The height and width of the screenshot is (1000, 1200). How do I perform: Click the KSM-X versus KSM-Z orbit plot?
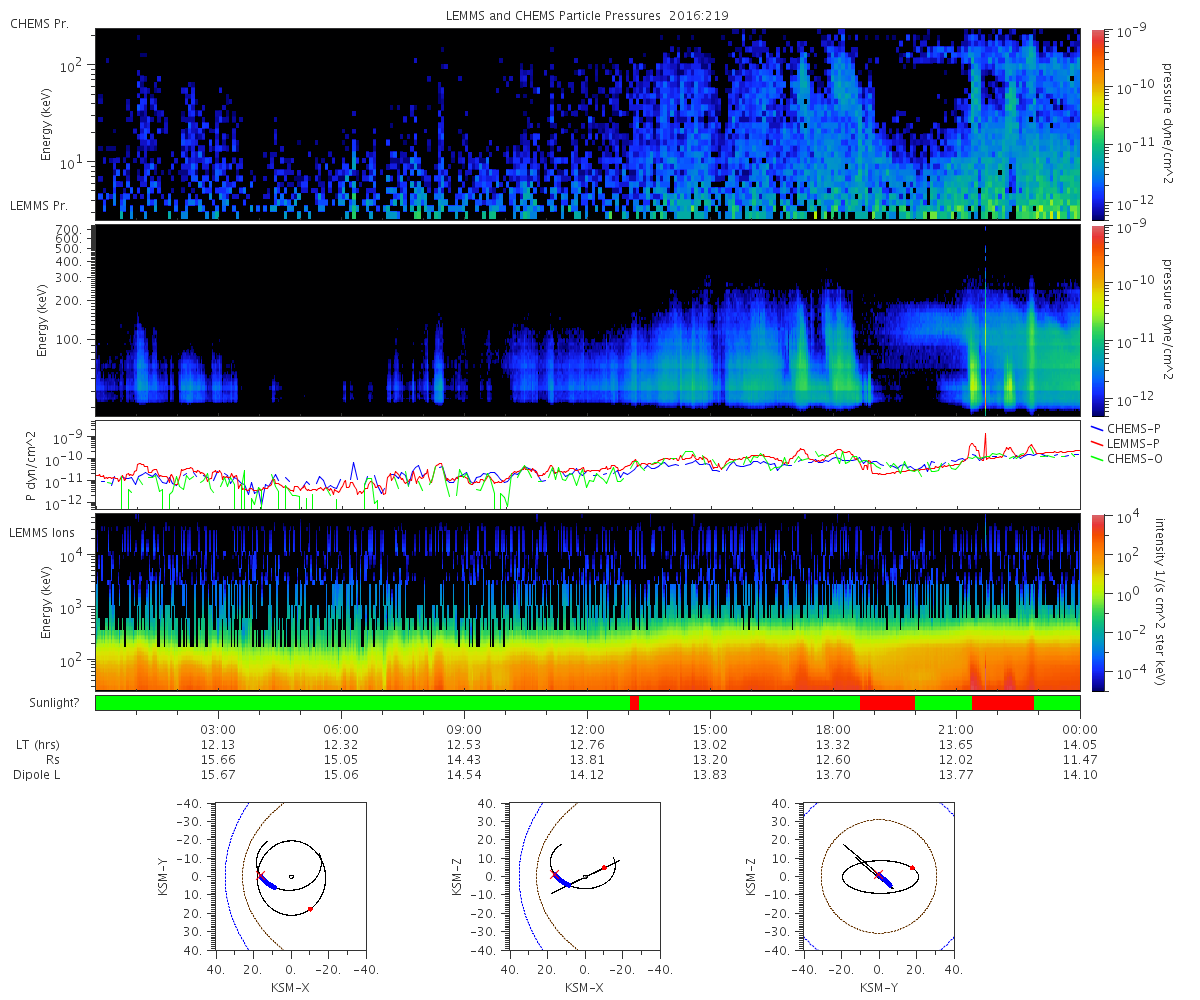[x=584, y=875]
